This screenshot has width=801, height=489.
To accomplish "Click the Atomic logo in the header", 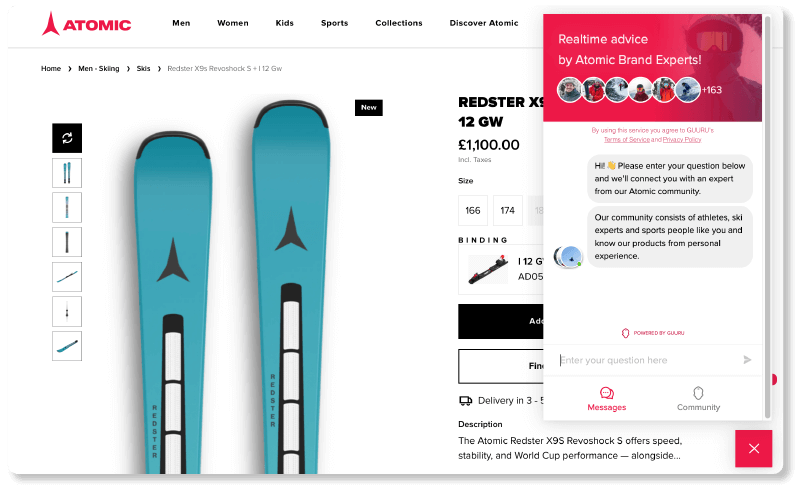I will pyautogui.click(x=87, y=23).
